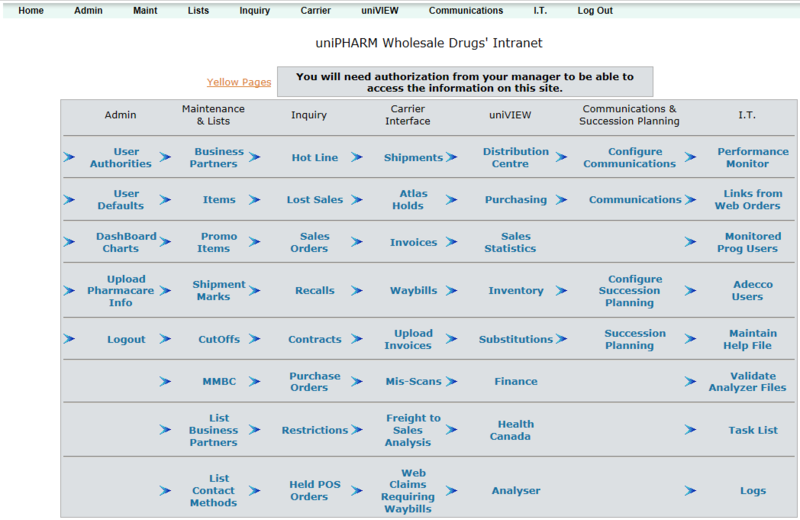
Task: Click the arrow icon before Configure Communications
Action: point(561,157)
